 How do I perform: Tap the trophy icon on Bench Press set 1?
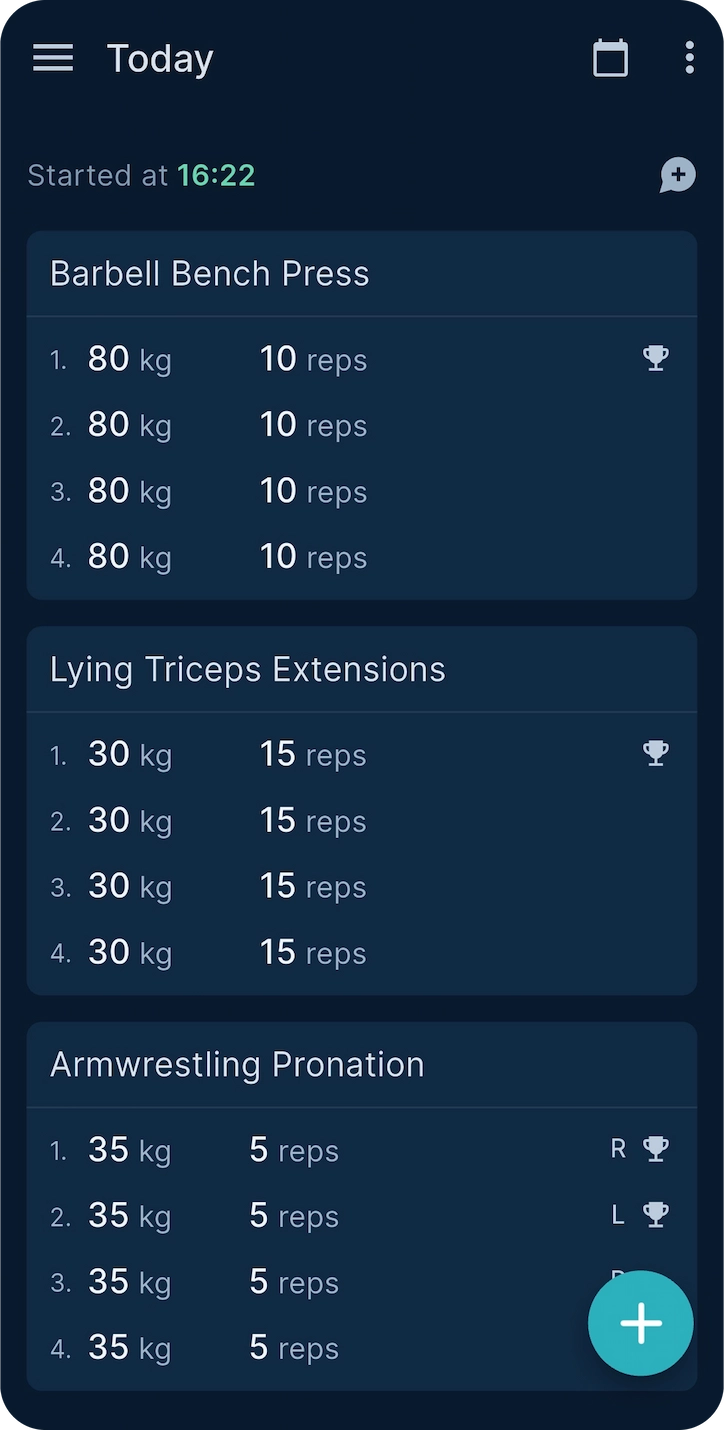pos(655,358)
